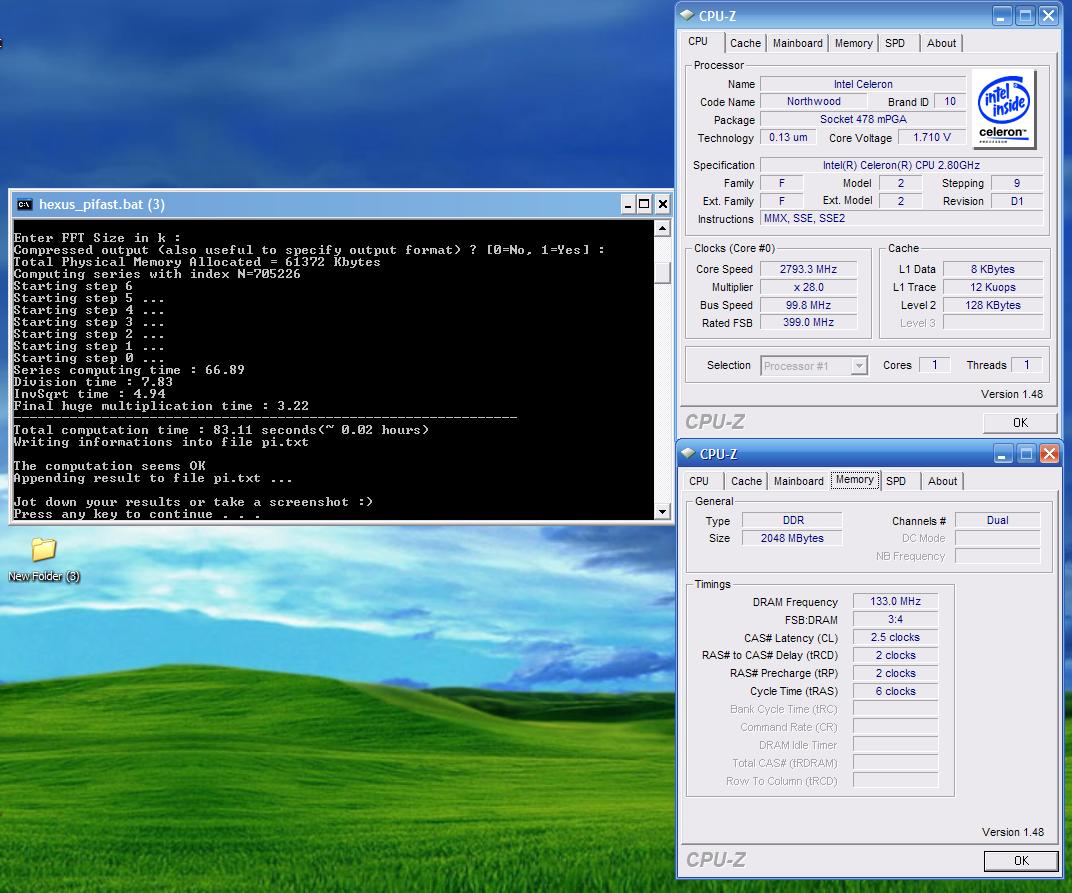Minimize the upper CPU-Z window

coord(1000,16)
